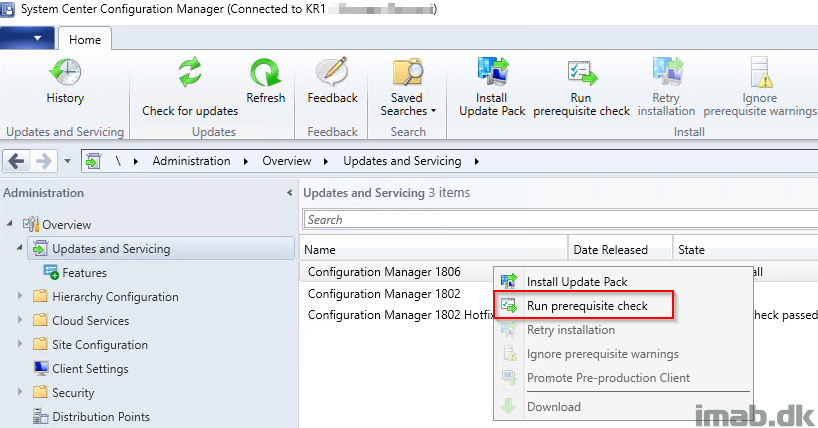Click the Features node icon
818x428 pixels.
tap(51, 272)
